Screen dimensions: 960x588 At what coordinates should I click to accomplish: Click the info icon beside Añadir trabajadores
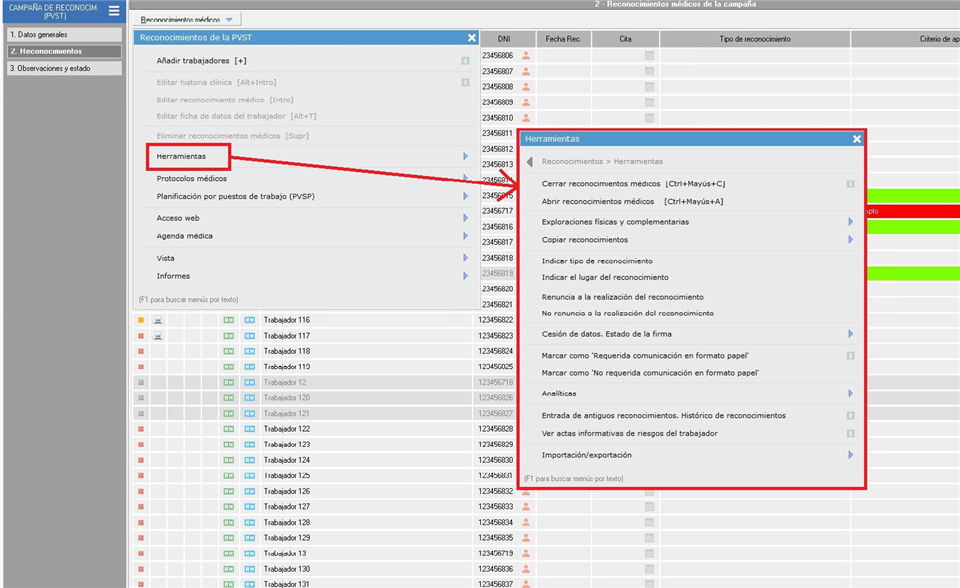click(465, 61)
